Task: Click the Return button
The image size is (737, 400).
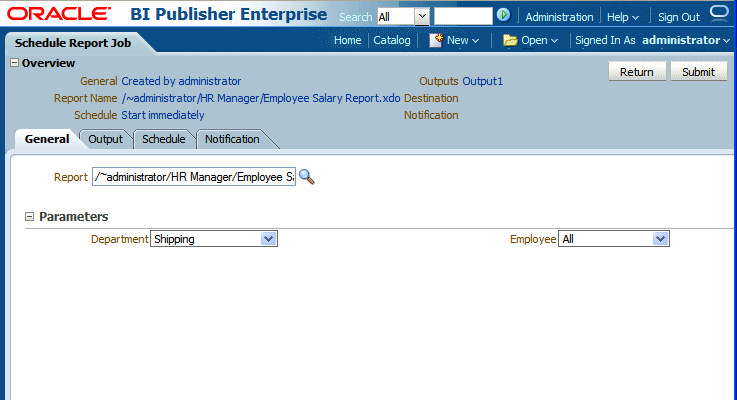Action: click(637, 72)
